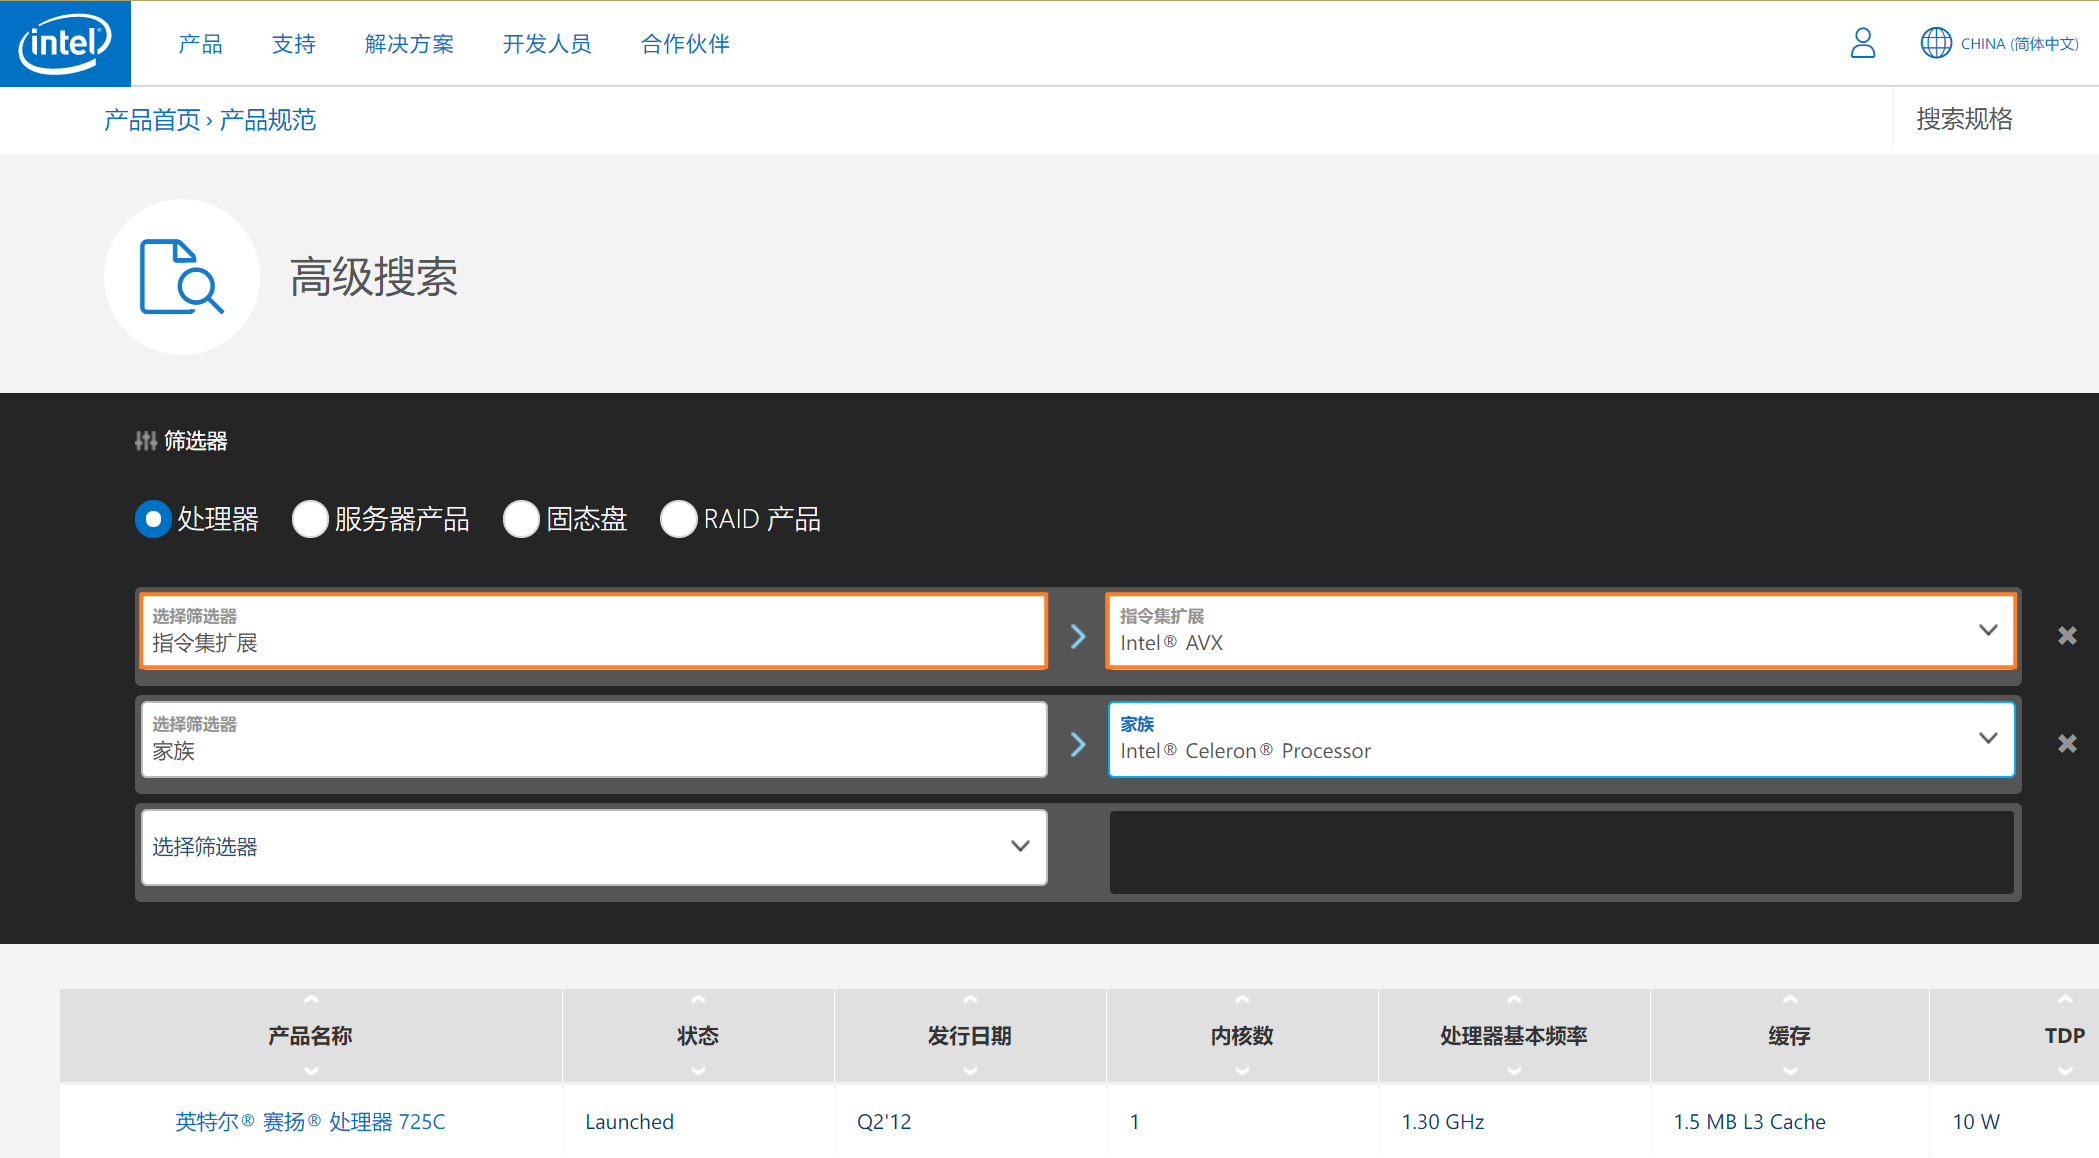Sort TDP column descending
Screen dimensions: 2099x1158
2065,1070
